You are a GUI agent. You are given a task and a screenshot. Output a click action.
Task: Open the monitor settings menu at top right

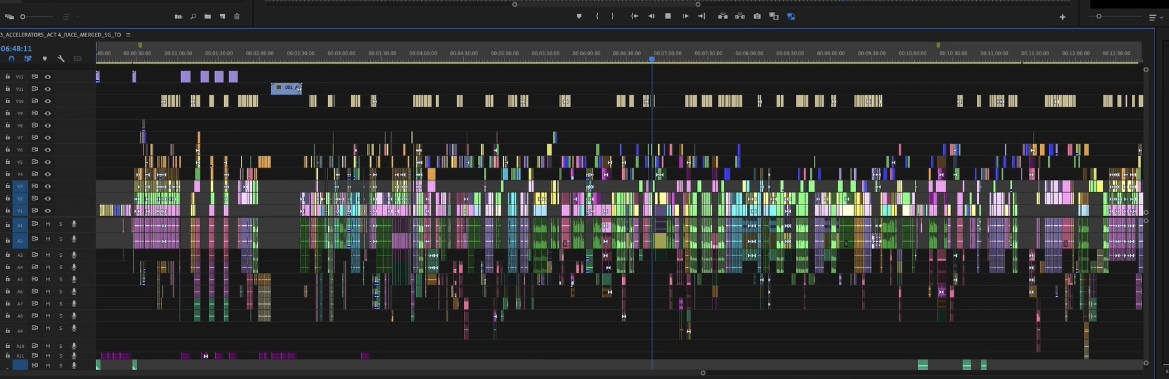pyautogui.click(x=1153, y=17)
